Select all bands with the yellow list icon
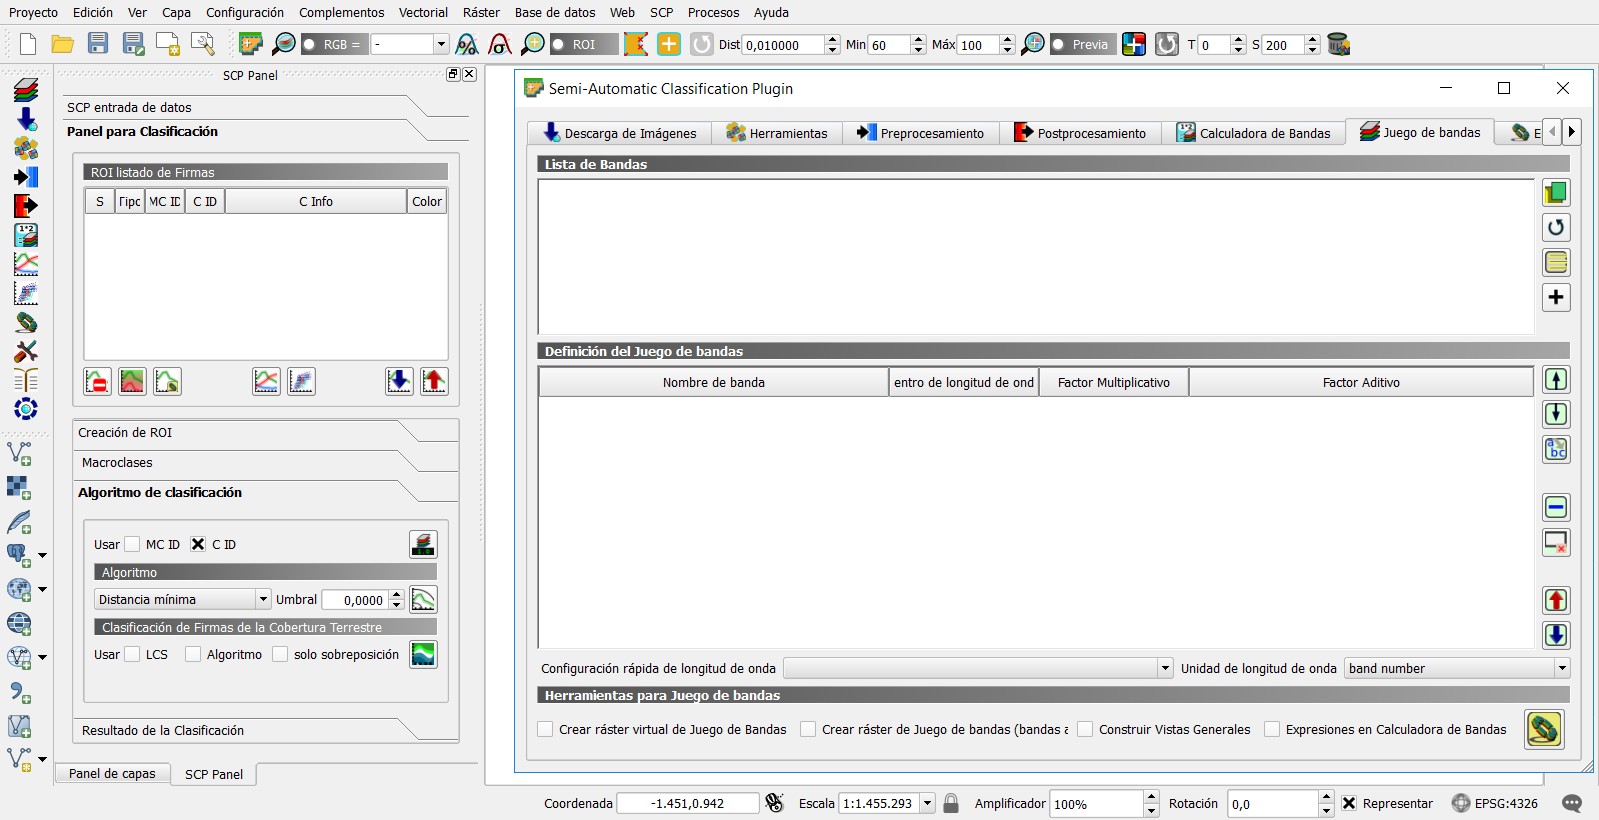Viewport: 1599px width, 820px height. (1556, 262)
